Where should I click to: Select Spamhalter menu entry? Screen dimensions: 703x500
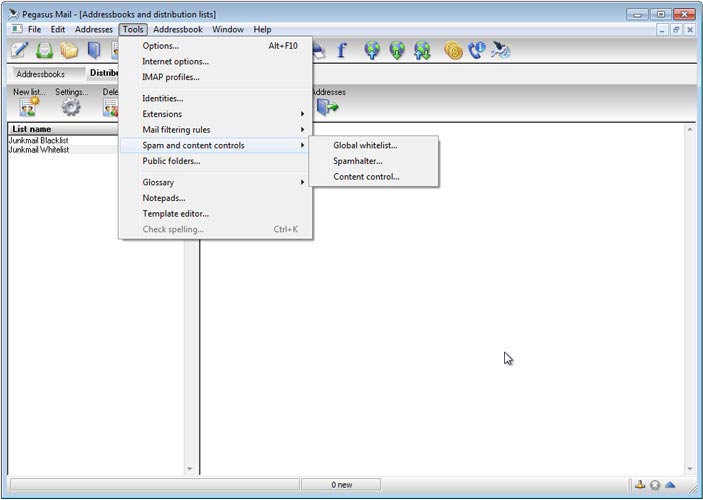[x=358, y=161]
